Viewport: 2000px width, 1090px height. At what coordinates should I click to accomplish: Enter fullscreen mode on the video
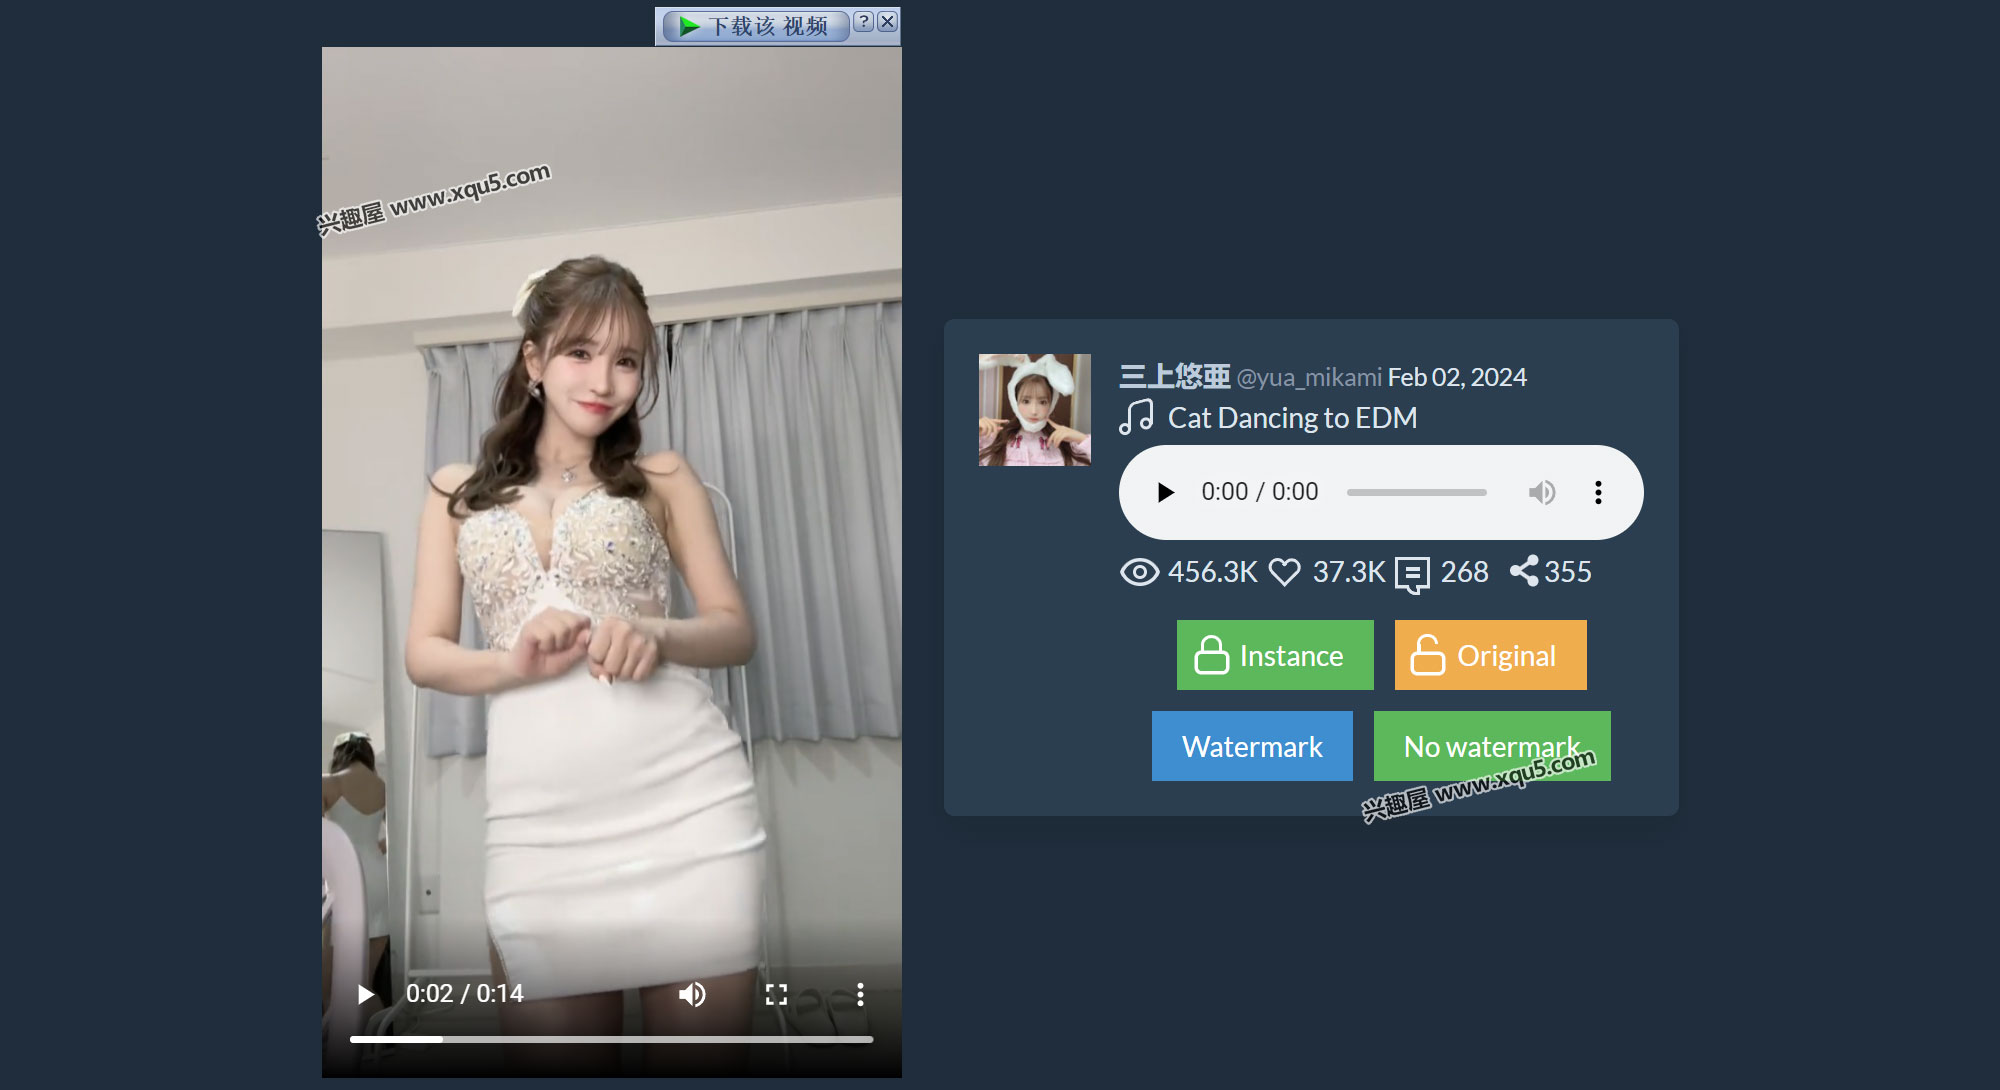pos(776,994)
